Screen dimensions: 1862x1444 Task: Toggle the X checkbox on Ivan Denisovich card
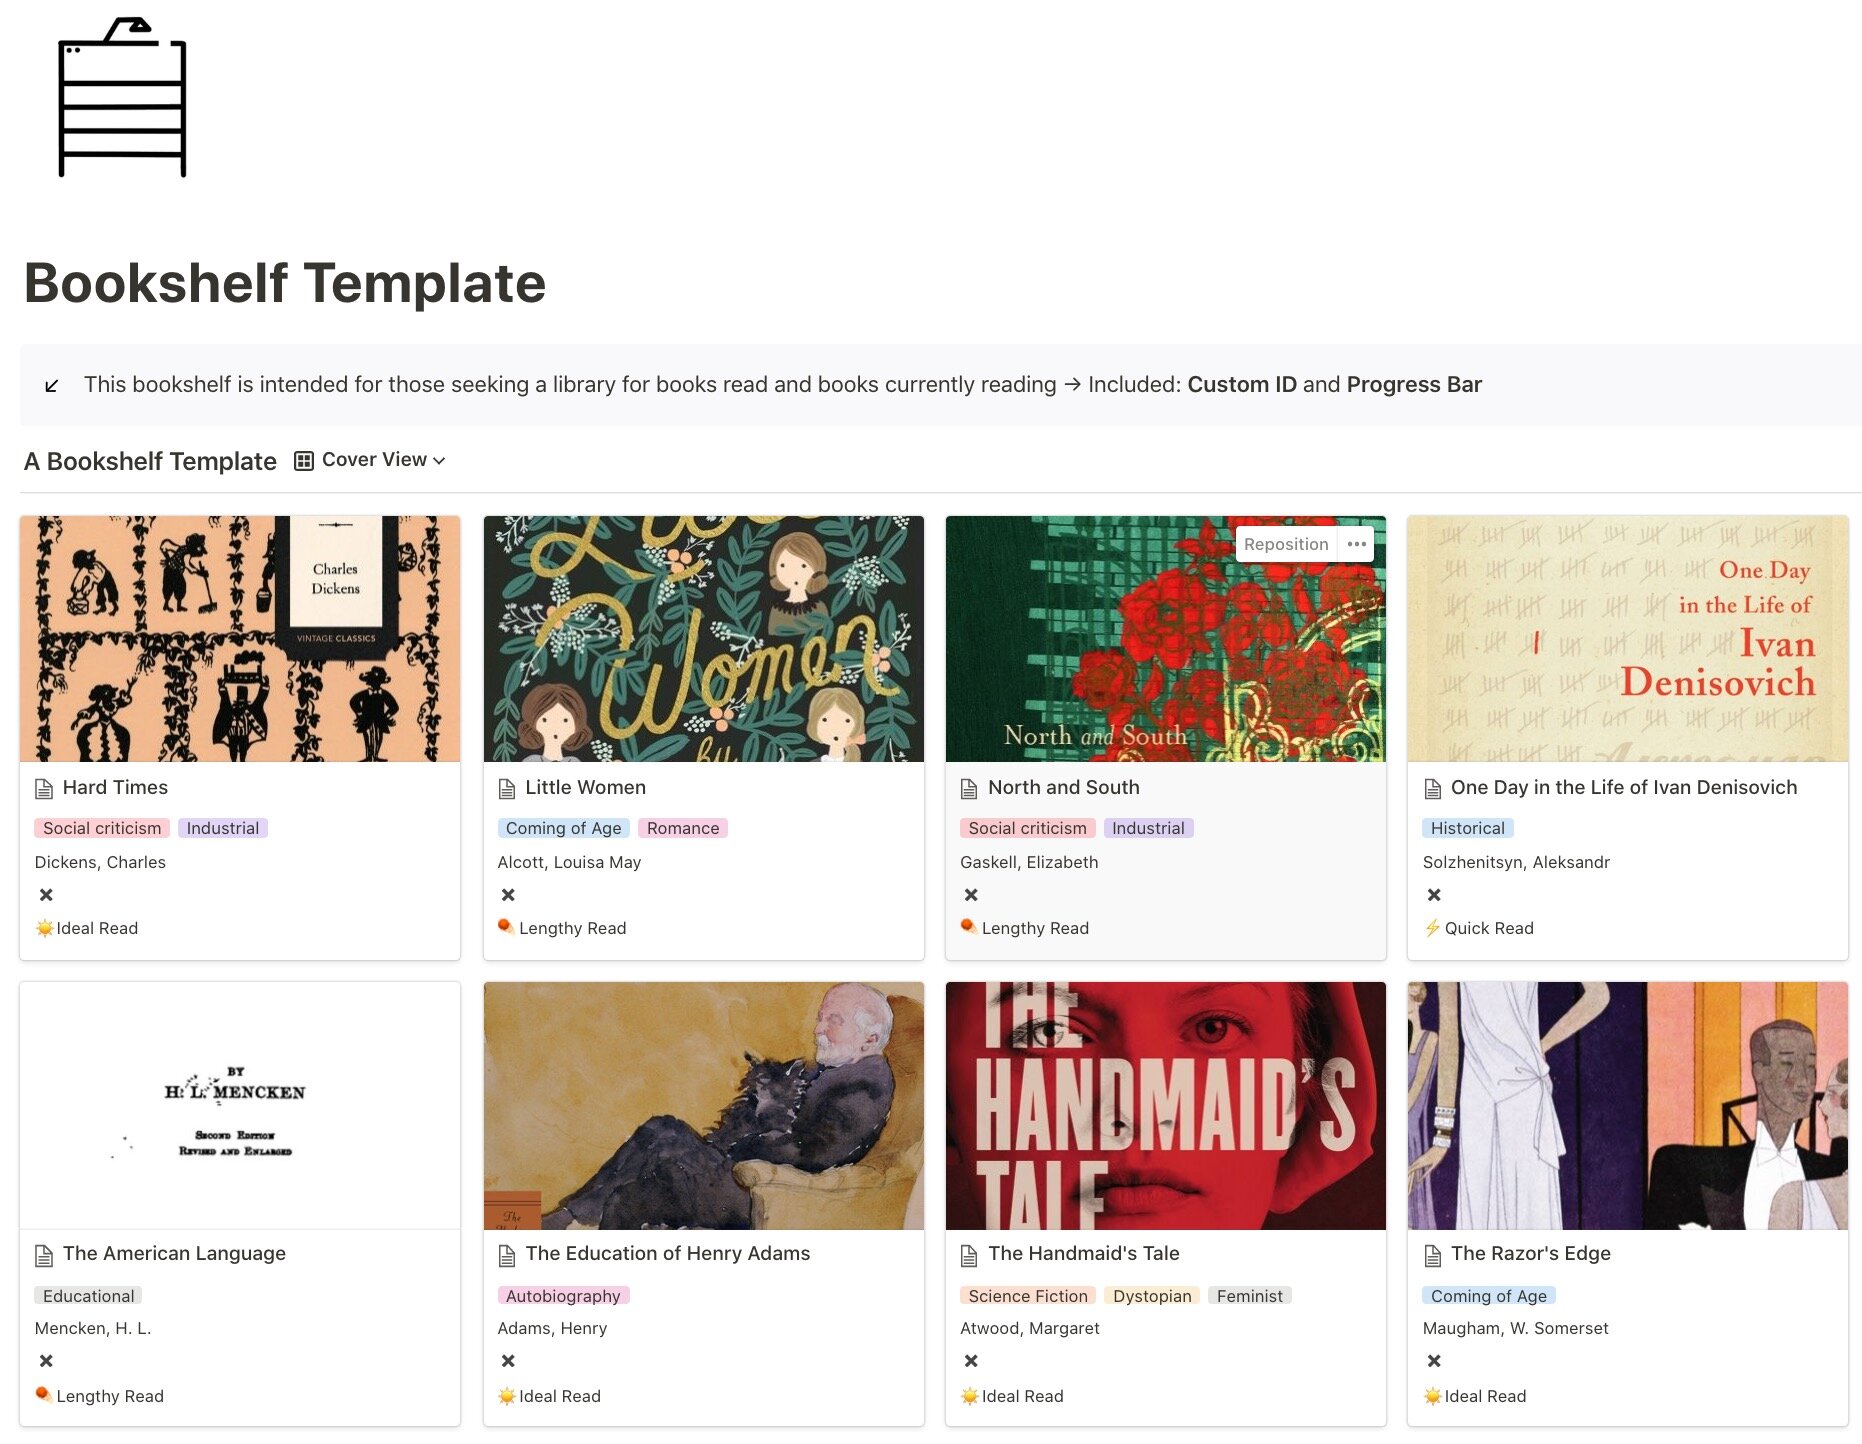[1434, 895]
